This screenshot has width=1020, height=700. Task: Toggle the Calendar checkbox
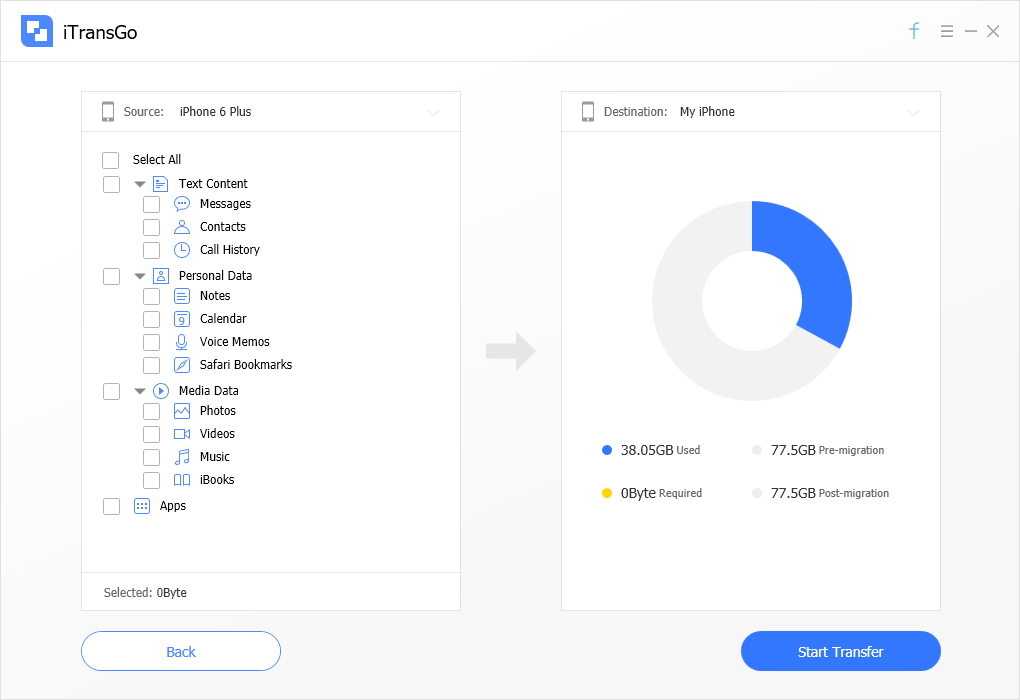coord(151,319)
